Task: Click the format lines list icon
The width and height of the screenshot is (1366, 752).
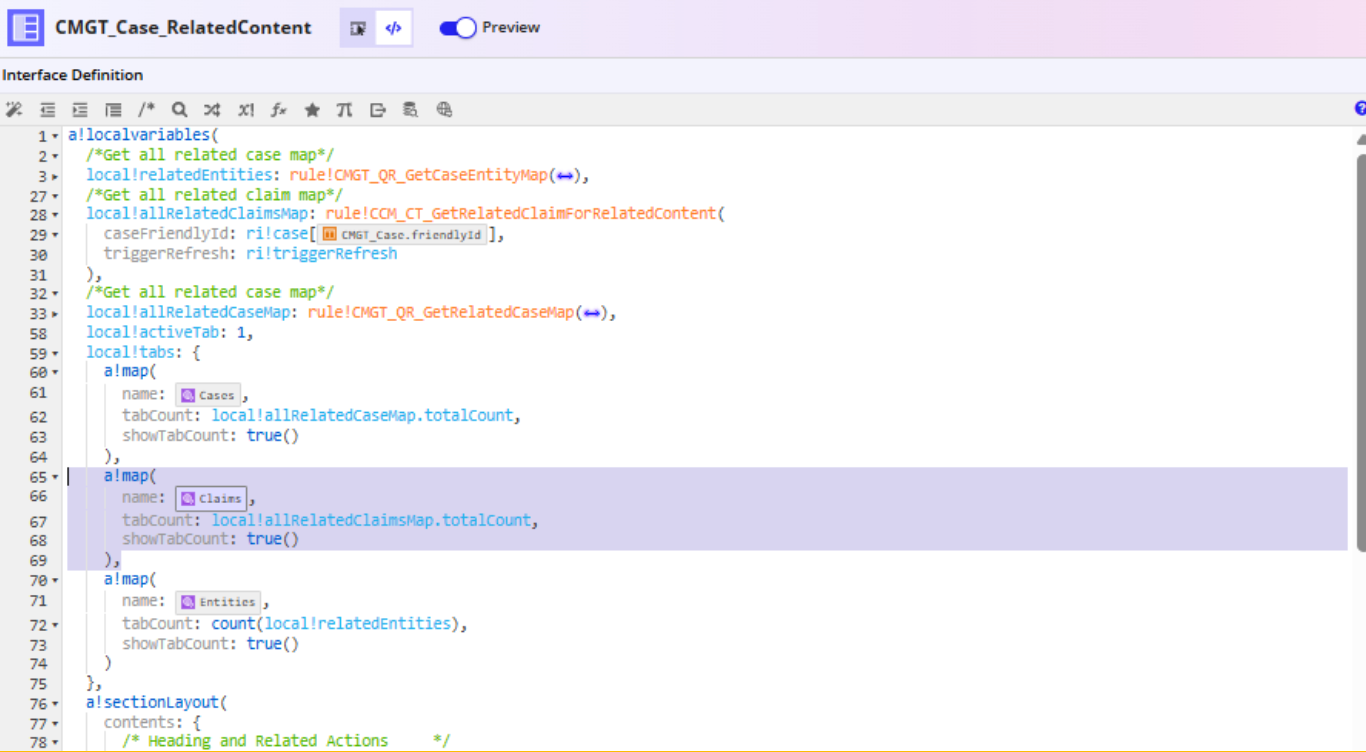Action: click(113, 110)
